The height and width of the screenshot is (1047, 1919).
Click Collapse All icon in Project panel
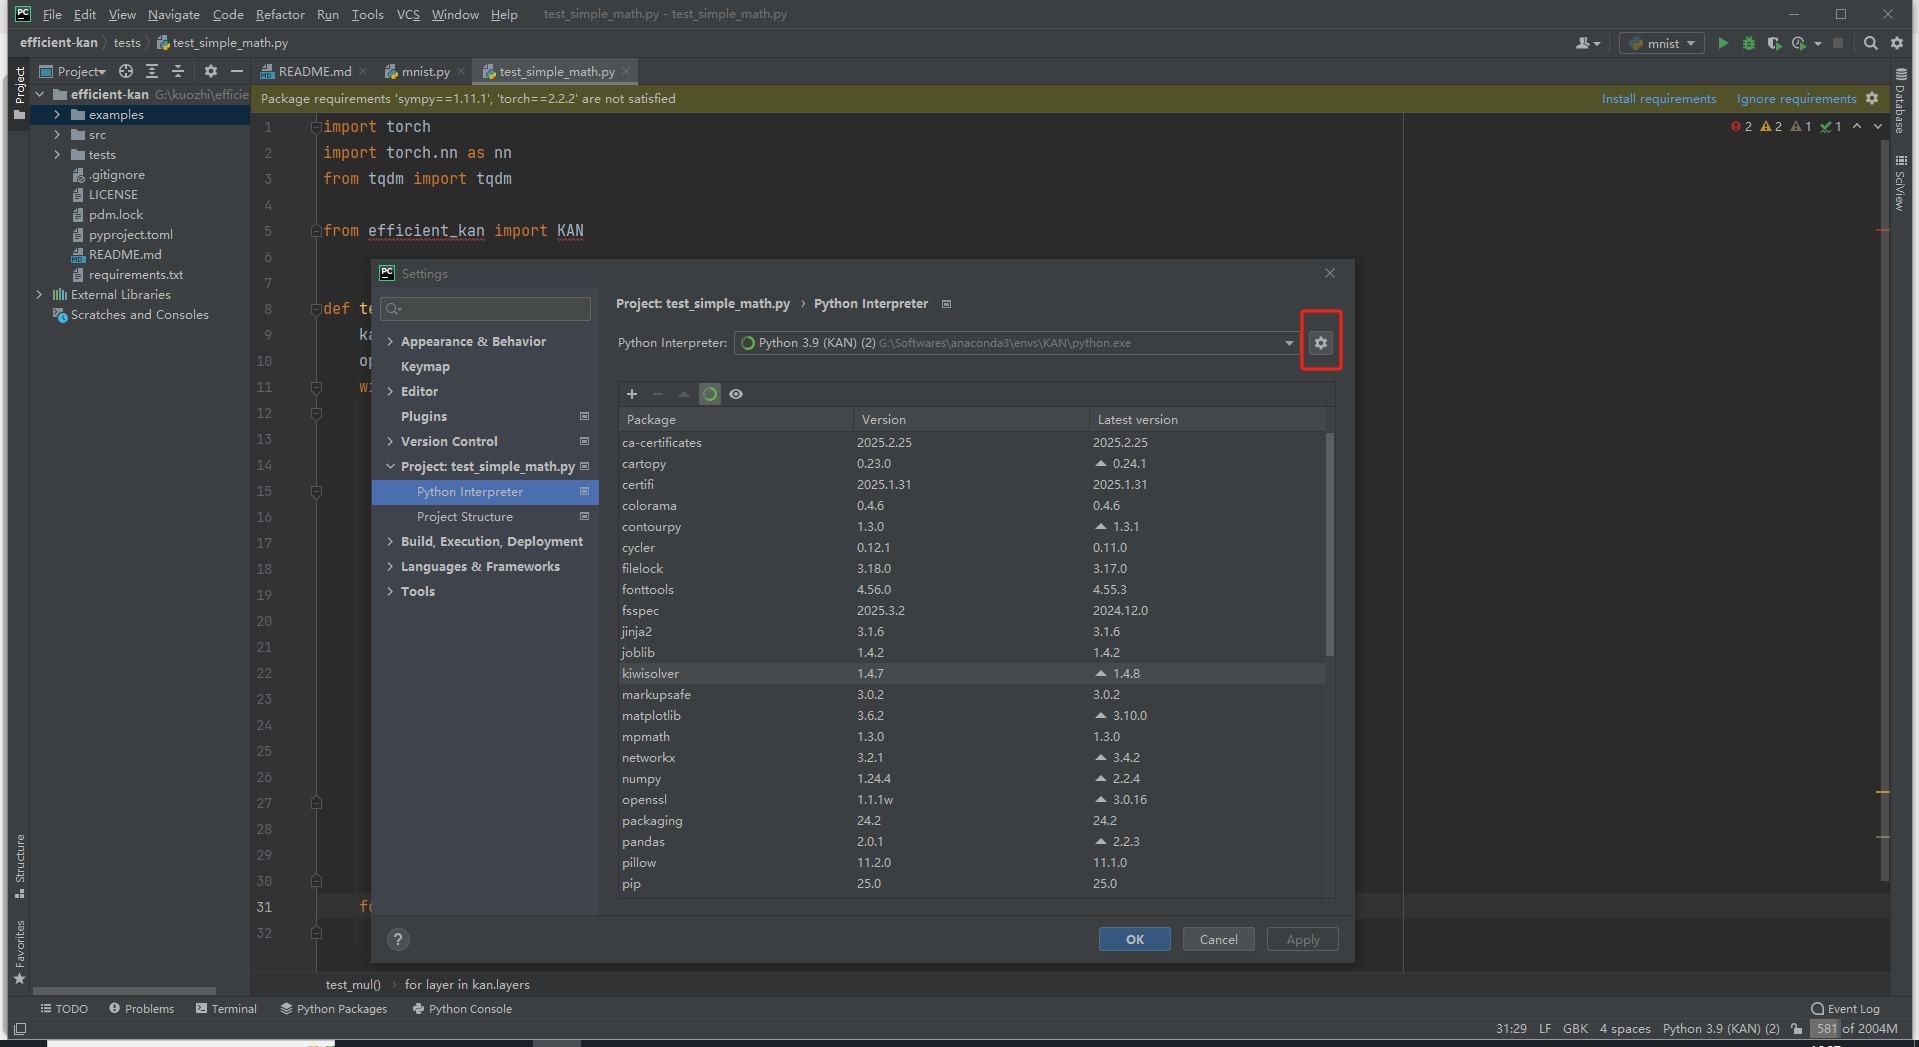point(178,71)
